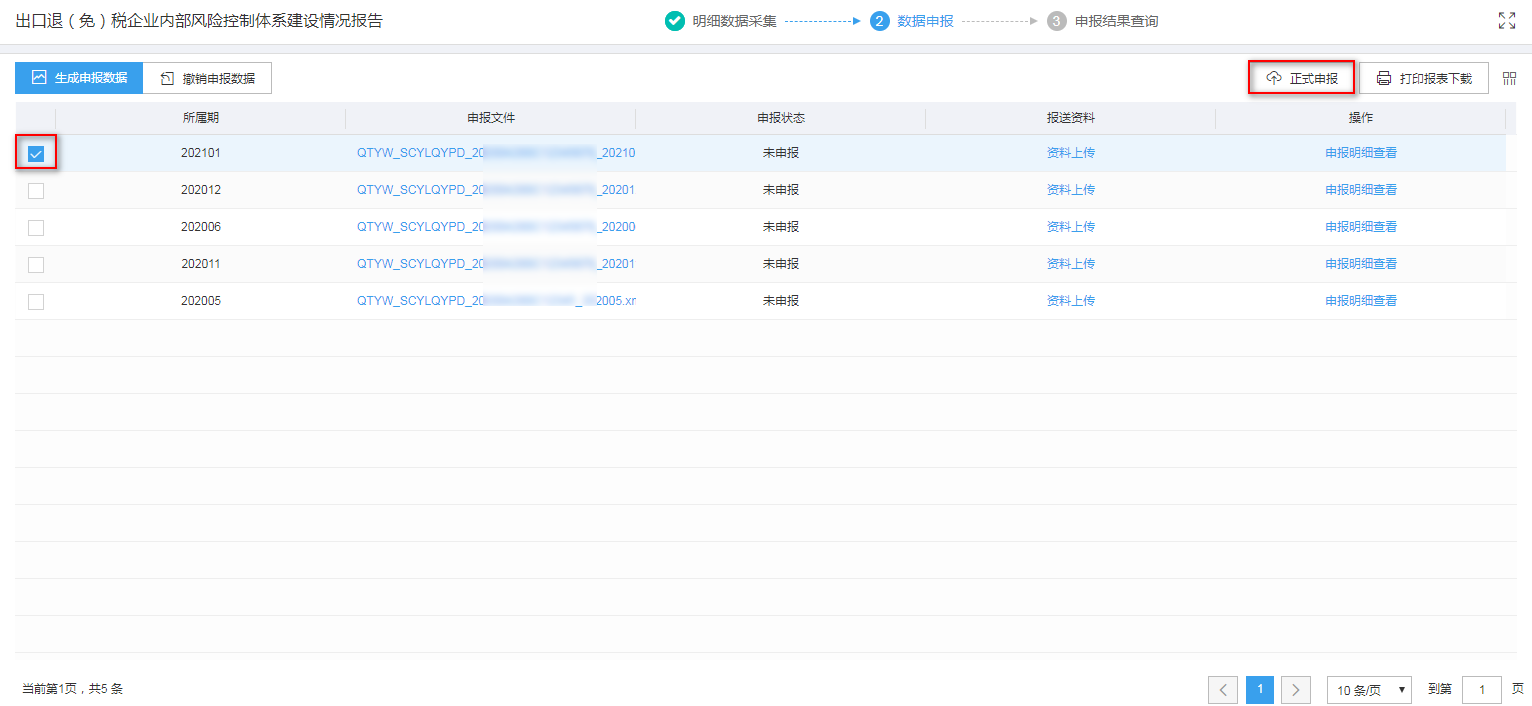
Task: Click 资料上传 in 202005 row
Action: pos(1071,301)
